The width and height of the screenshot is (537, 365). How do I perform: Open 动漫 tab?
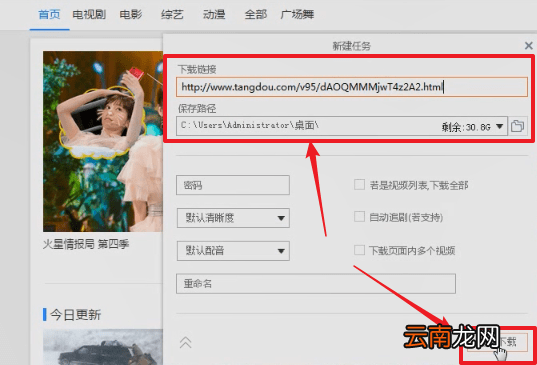(214, 14)
